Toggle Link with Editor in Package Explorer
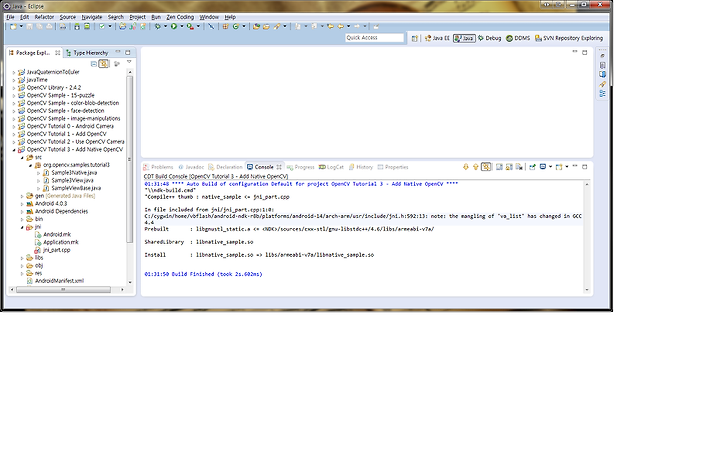 104,64
